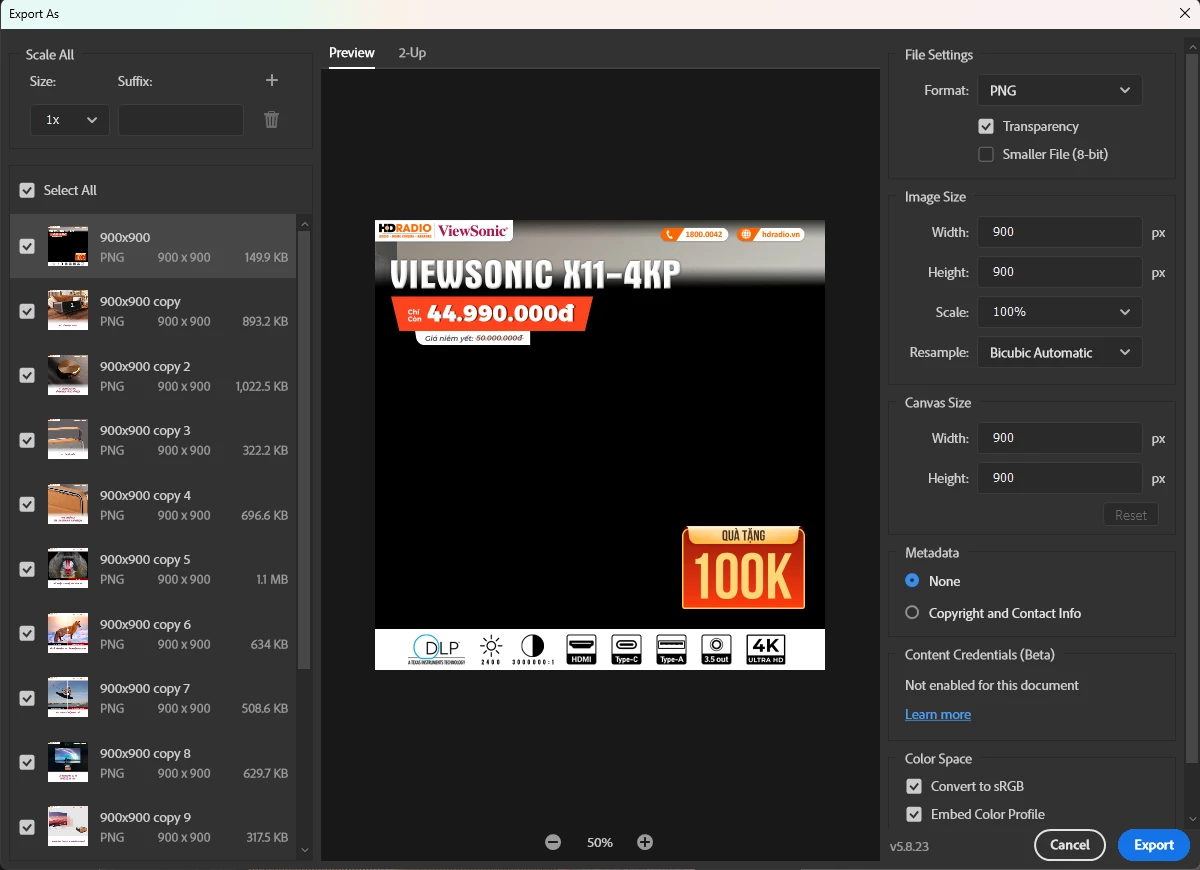Click the Cancel button

point(1070,845)
